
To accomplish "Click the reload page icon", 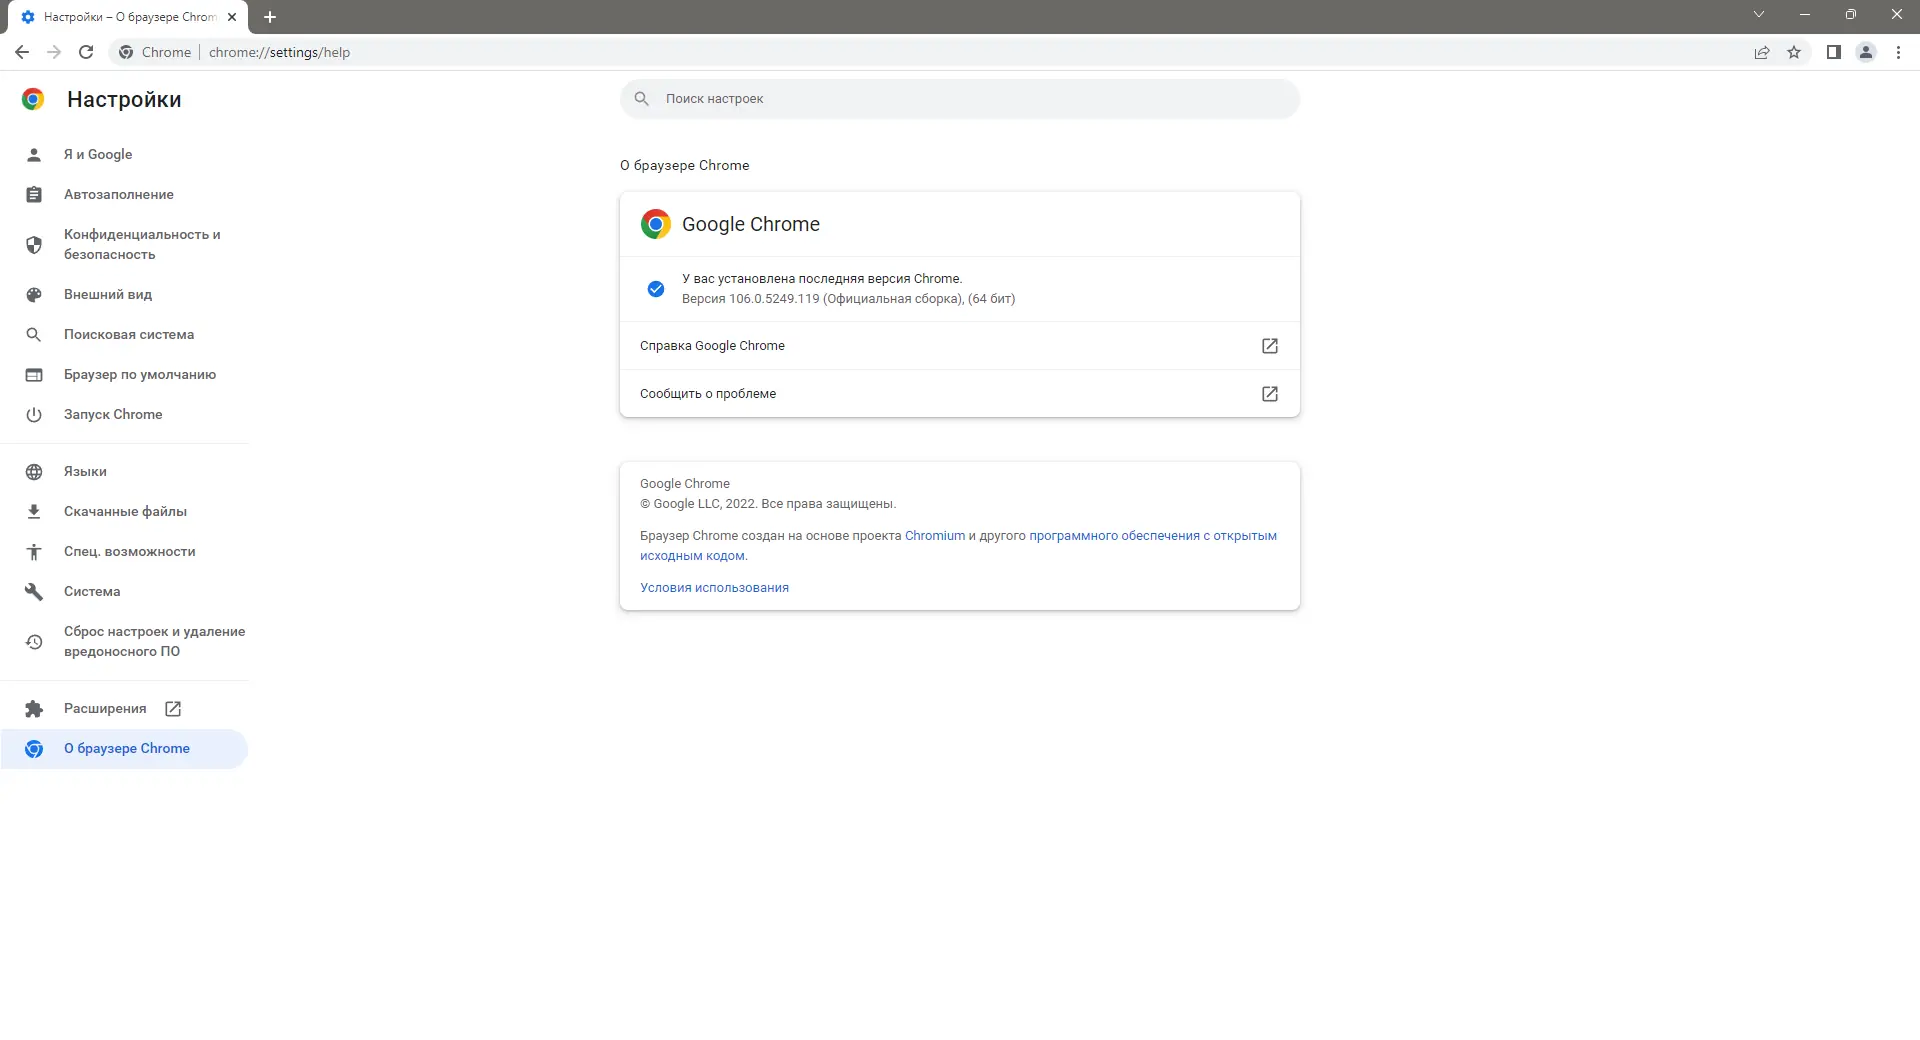I will click(x=86, y=52).
